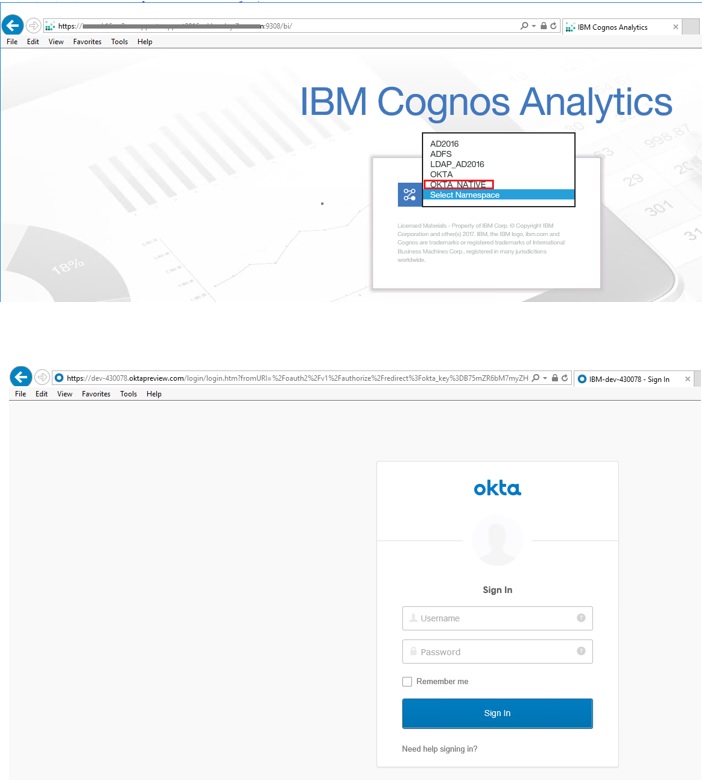Open Help menu in Cognos browser window
This screenshot has height=782, width=702.
coord(145,42)
